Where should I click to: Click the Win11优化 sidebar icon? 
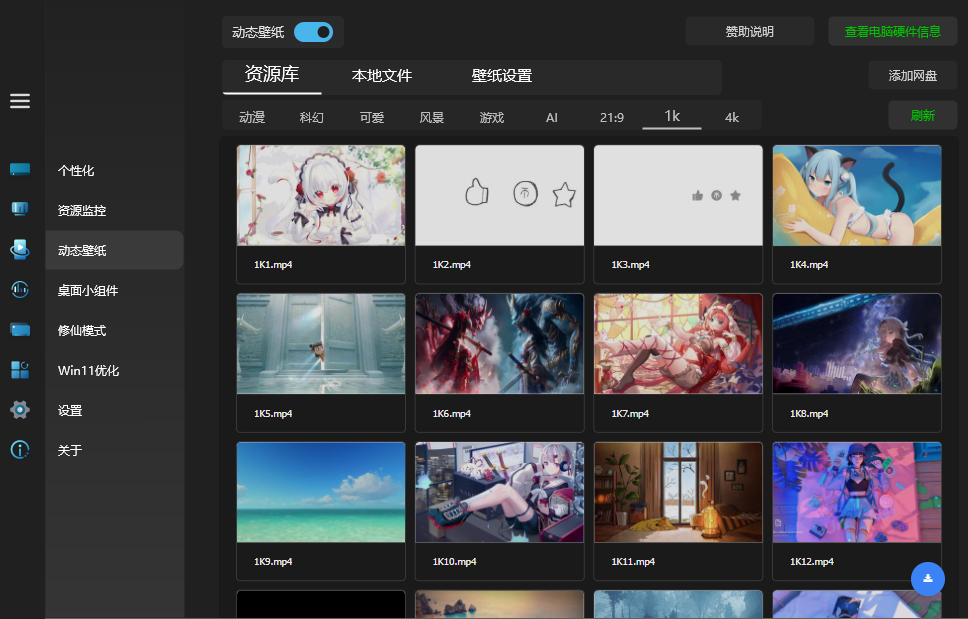point(20,370)
